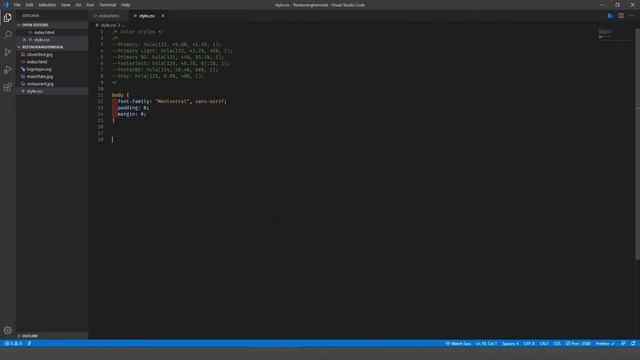Click the Color styles comment on line 1

click(138, 31)
